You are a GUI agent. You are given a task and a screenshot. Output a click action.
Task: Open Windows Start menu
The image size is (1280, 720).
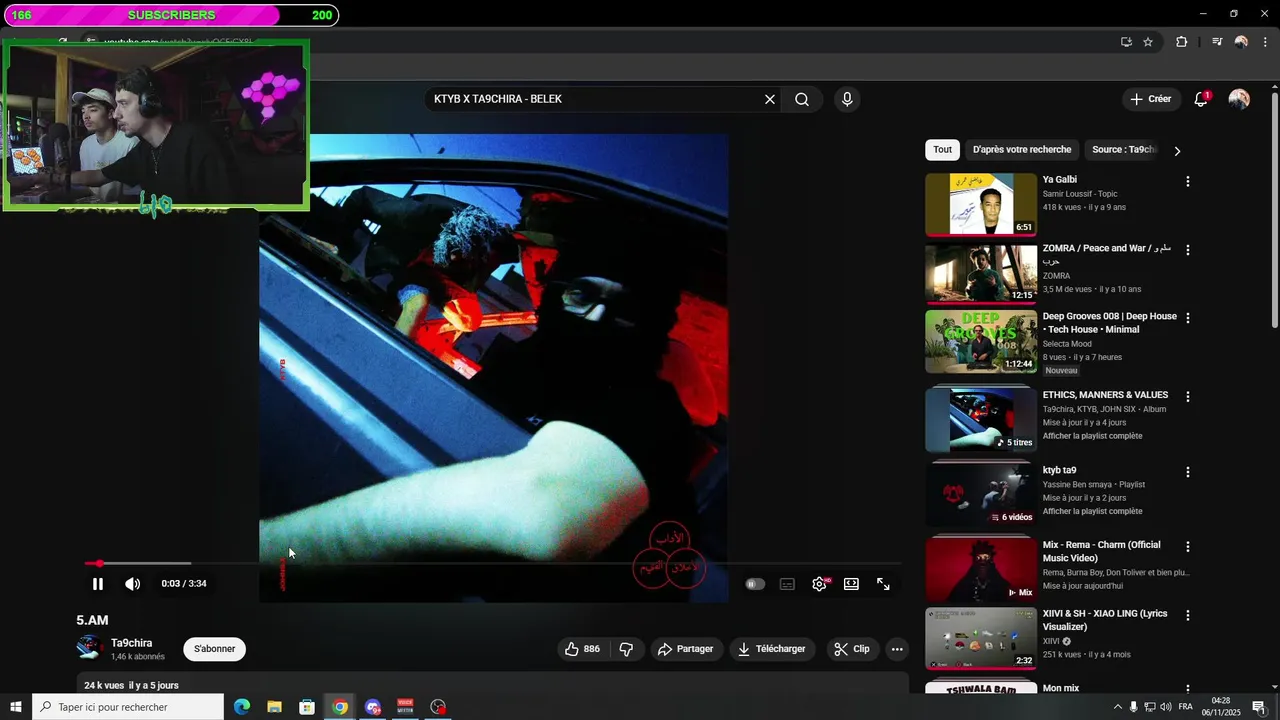[x=16, y=707]
